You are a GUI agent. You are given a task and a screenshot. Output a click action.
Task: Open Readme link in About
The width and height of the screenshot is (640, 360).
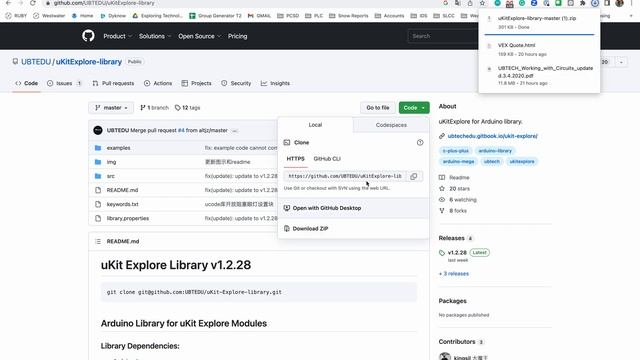[x=454, y=178]
